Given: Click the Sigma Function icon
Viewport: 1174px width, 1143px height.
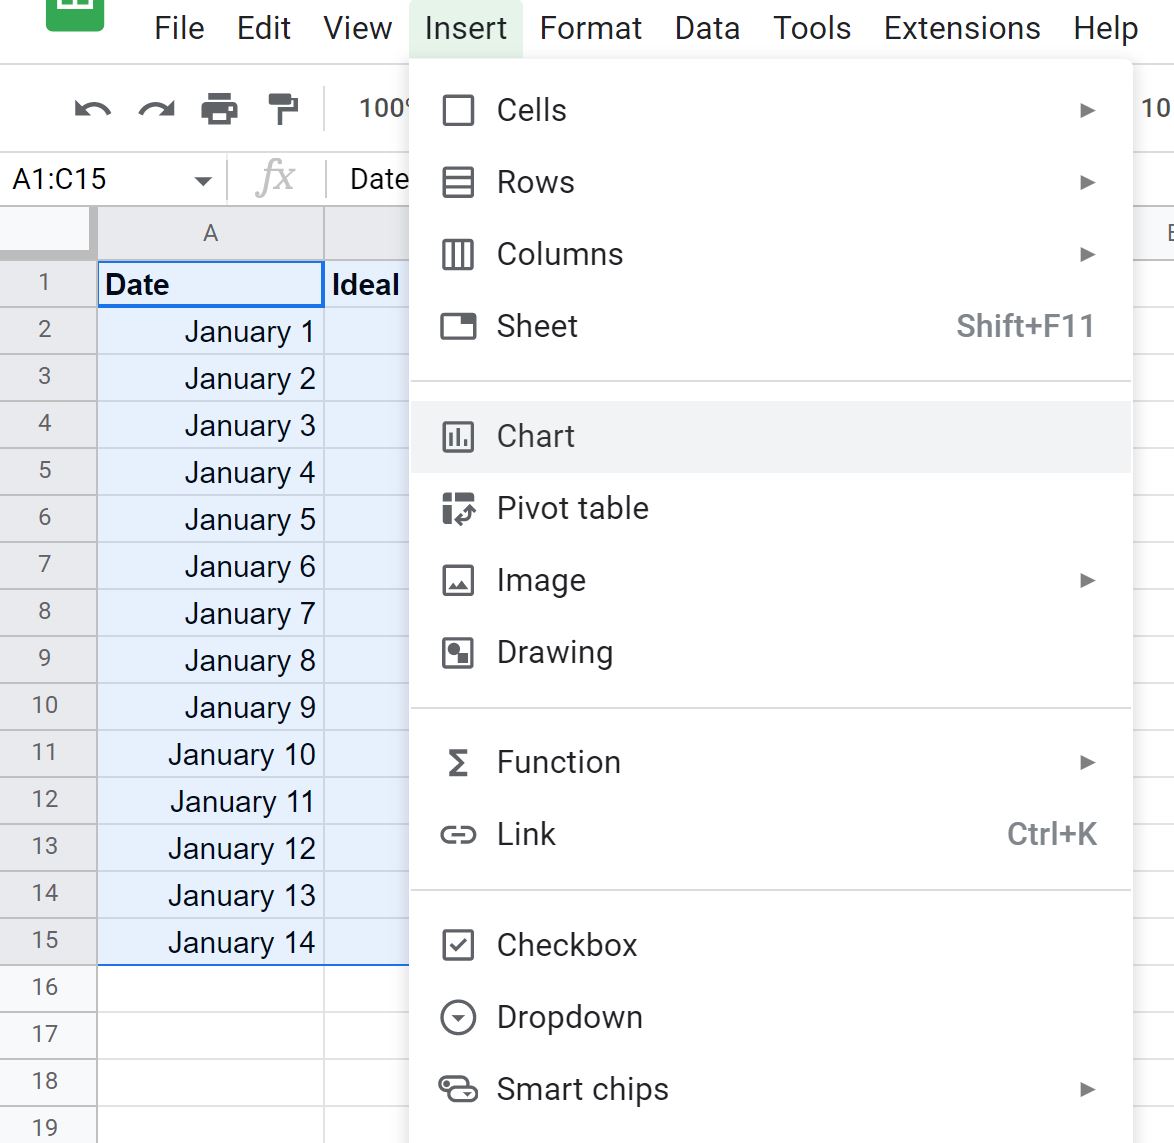Looking at the screenshot, I should point(458,763).
